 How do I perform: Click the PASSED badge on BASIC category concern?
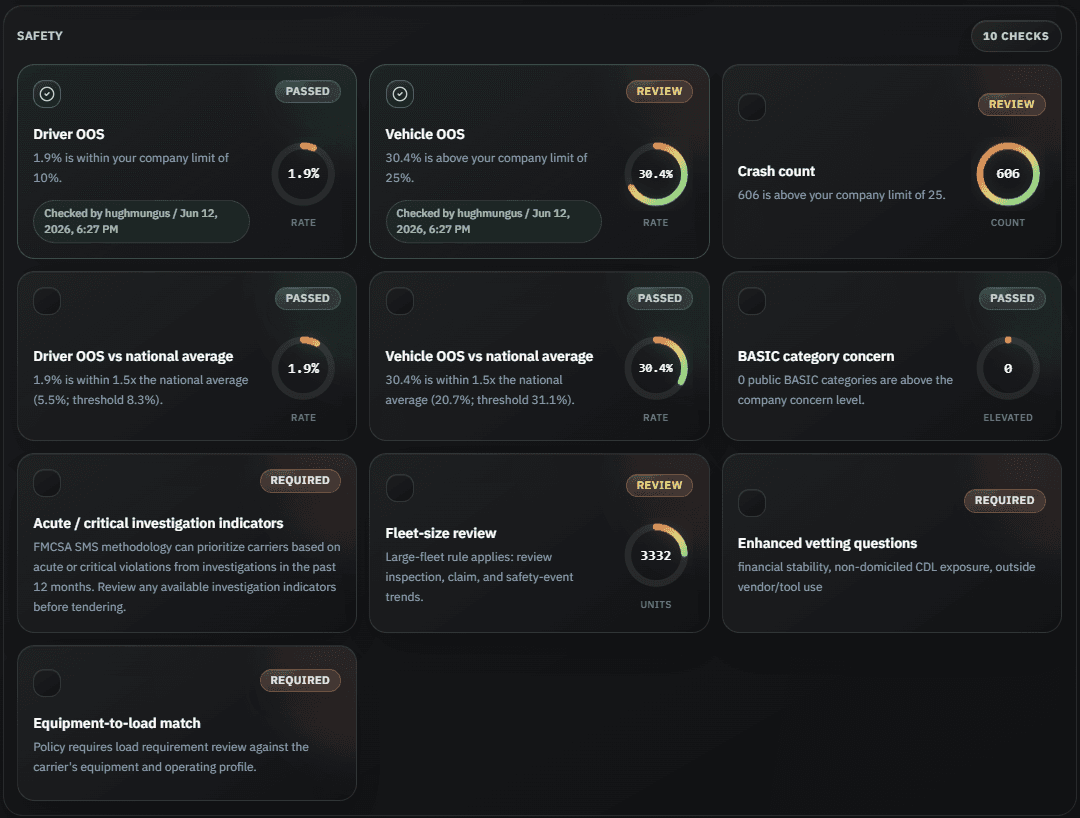1012,298
